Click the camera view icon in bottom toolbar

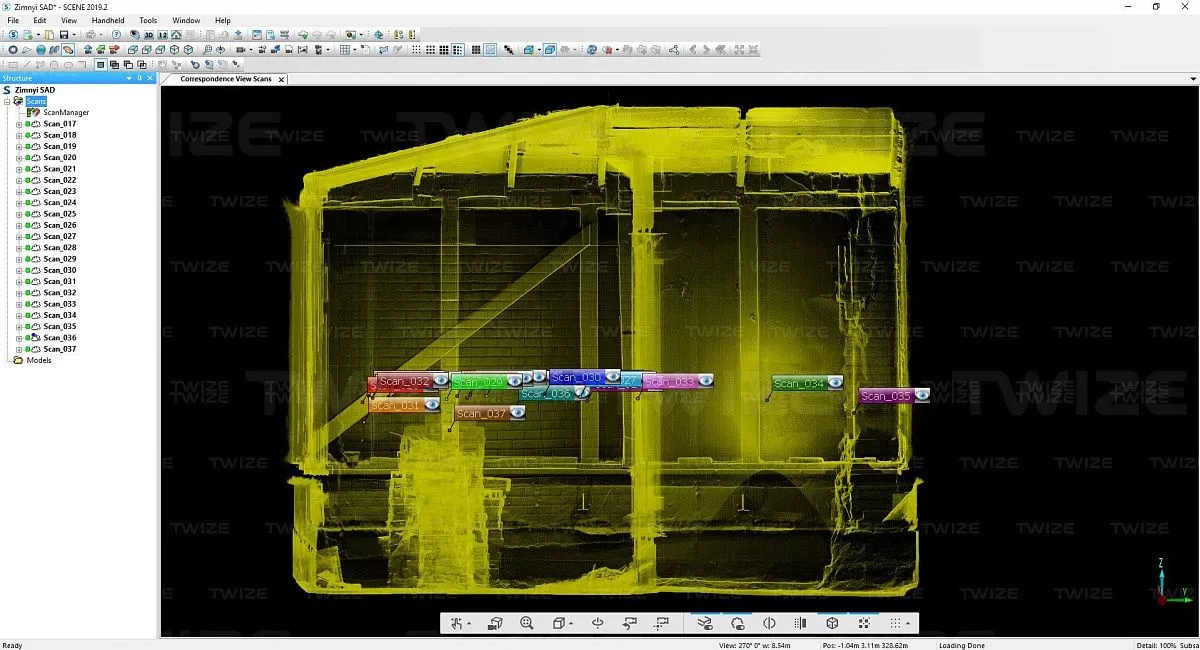pos(495,623)
